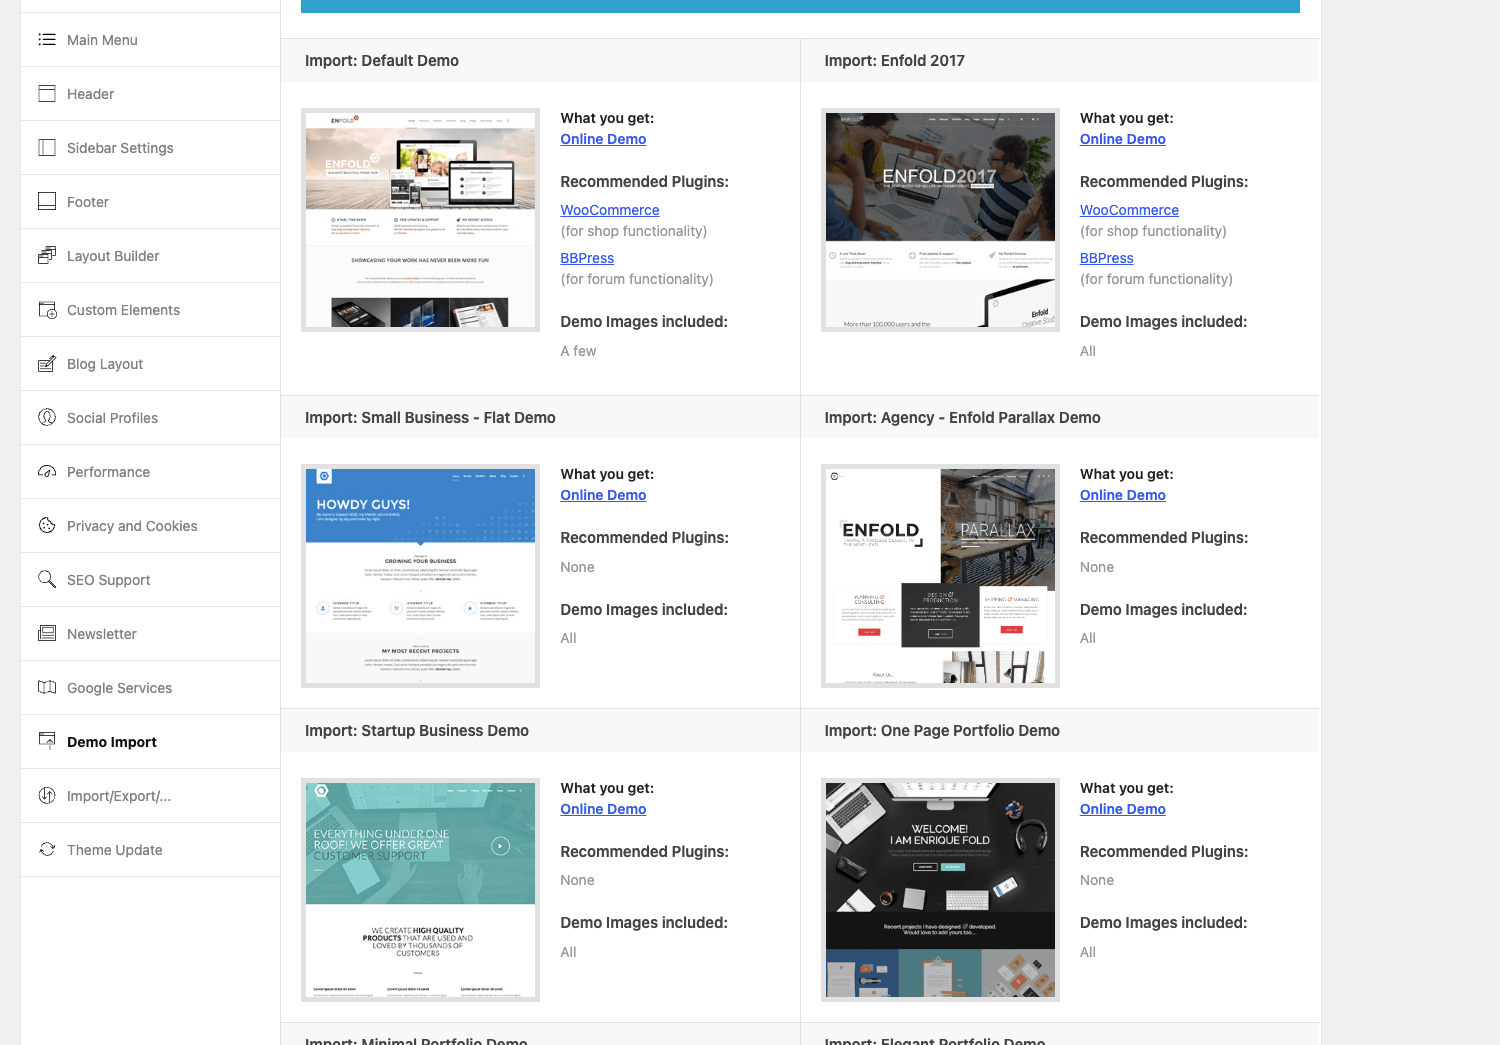Click the Sidebar Settings icon
This screenshot has height=1045, width=1500.
point(47,148)
